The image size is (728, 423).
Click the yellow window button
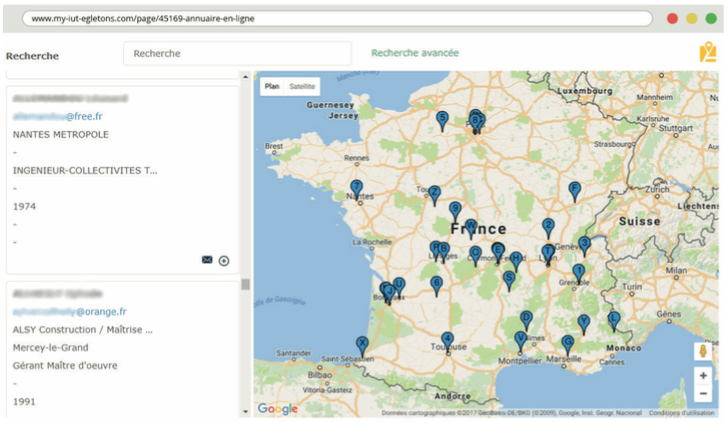pyautogui.click(x=692, y=18)
